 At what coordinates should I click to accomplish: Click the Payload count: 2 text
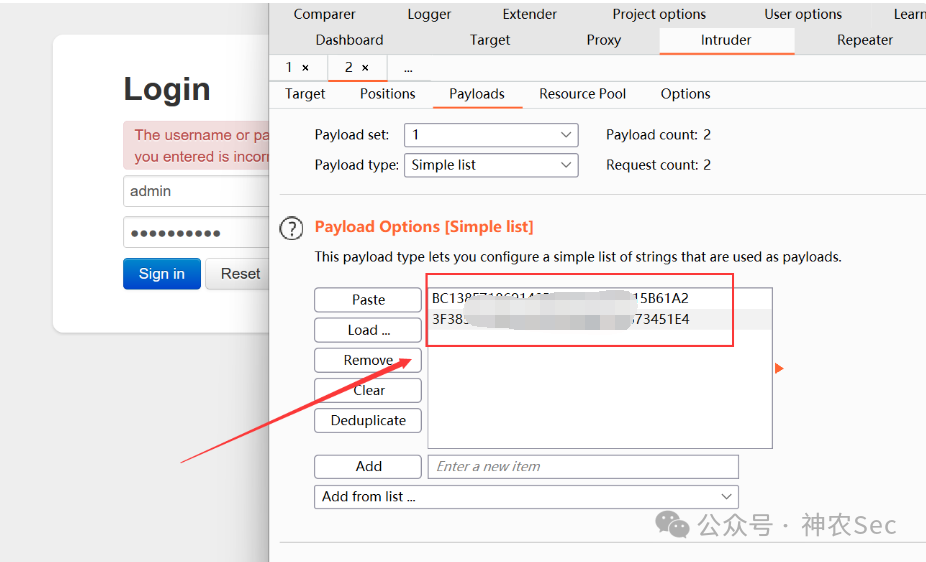[x=658, y=135]
